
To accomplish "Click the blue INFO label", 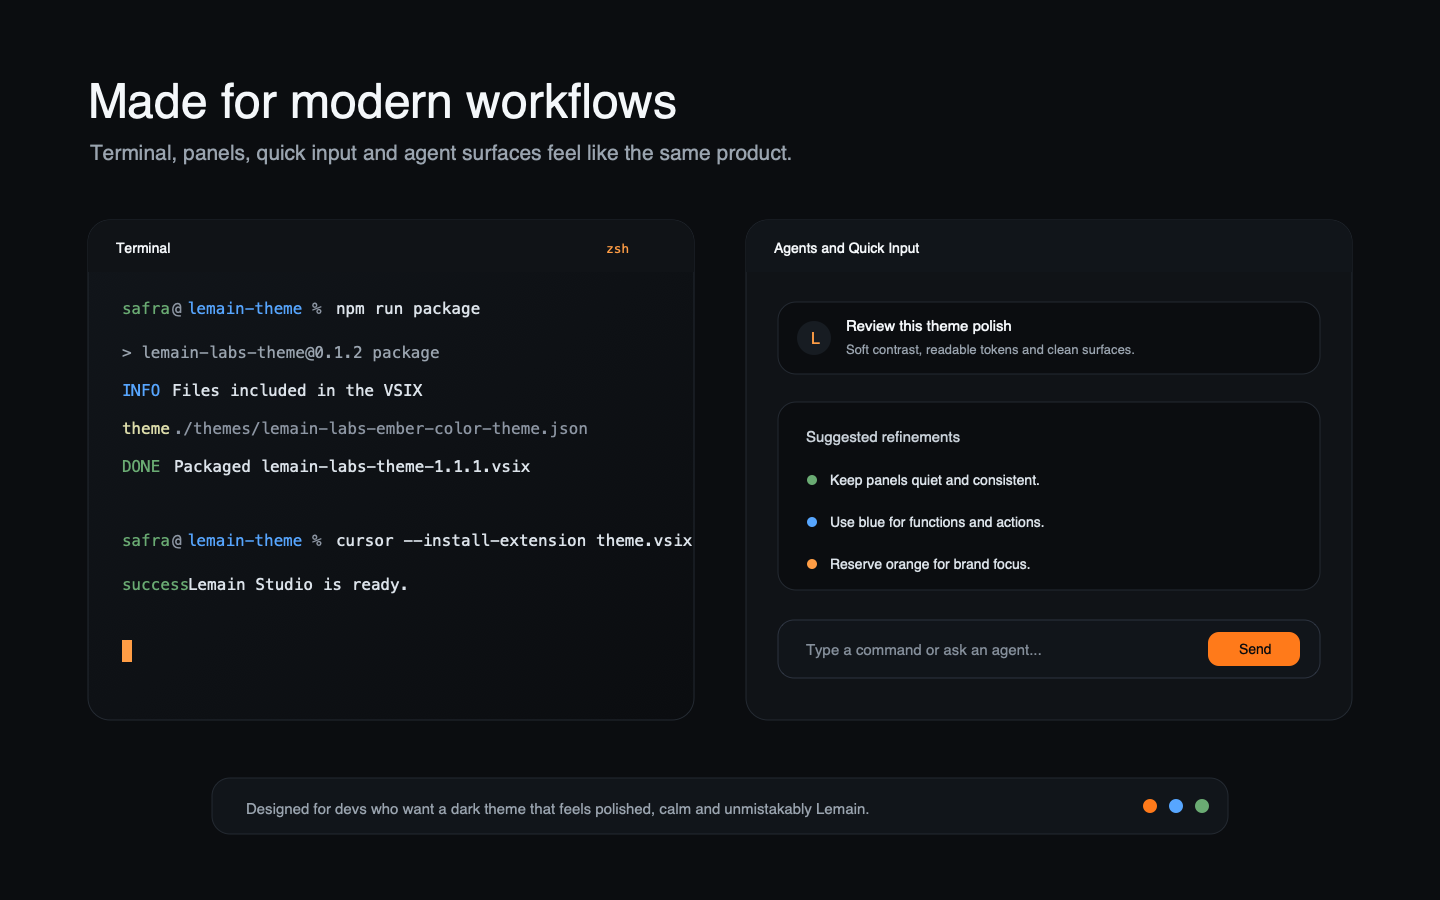I will (141, 390).
